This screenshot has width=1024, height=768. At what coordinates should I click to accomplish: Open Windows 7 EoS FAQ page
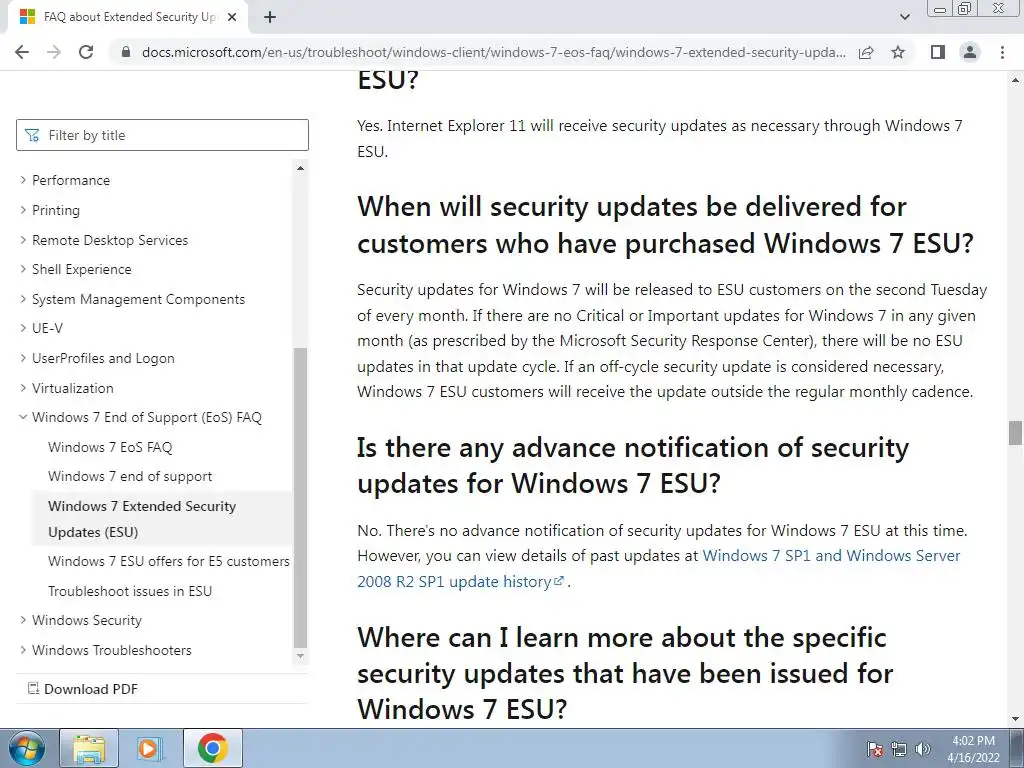coord(110,447)
